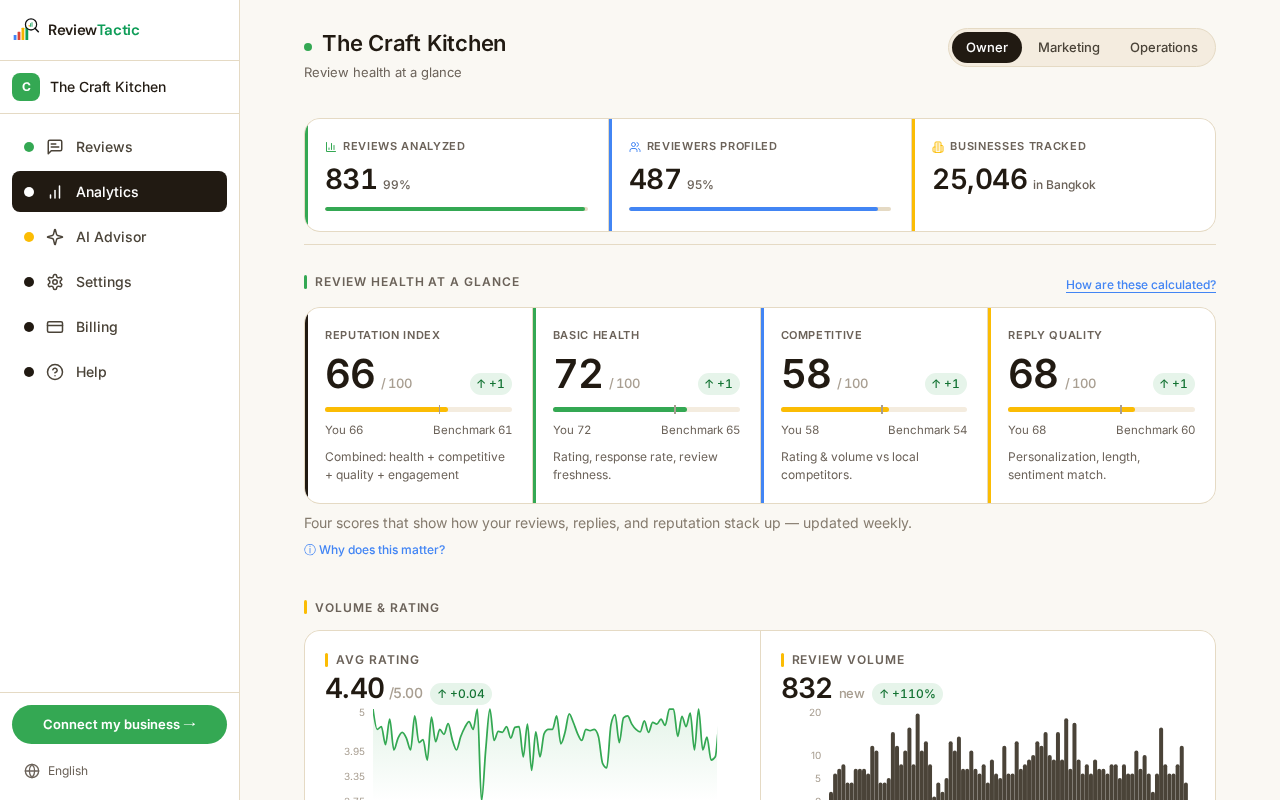1280x800 pixels.
Task: Click the green status dot next to title
Action: [x=308, y=47]
